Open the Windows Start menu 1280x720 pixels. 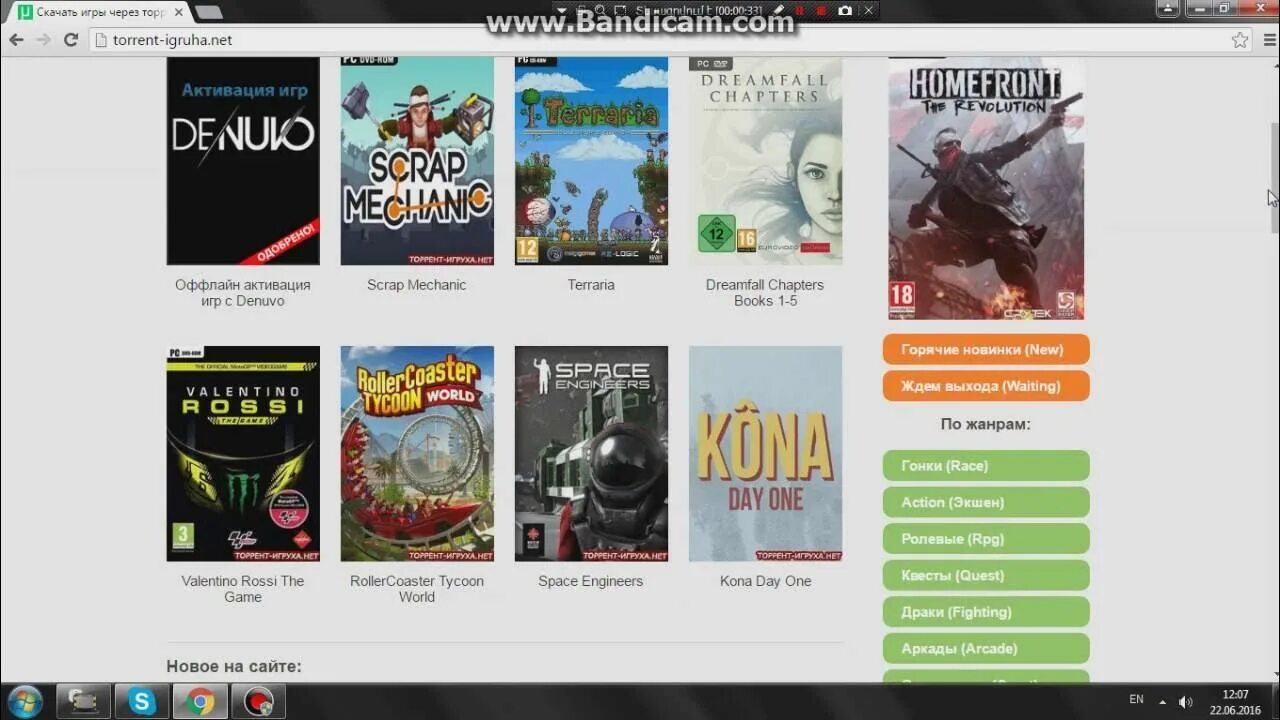click(25, 701)
